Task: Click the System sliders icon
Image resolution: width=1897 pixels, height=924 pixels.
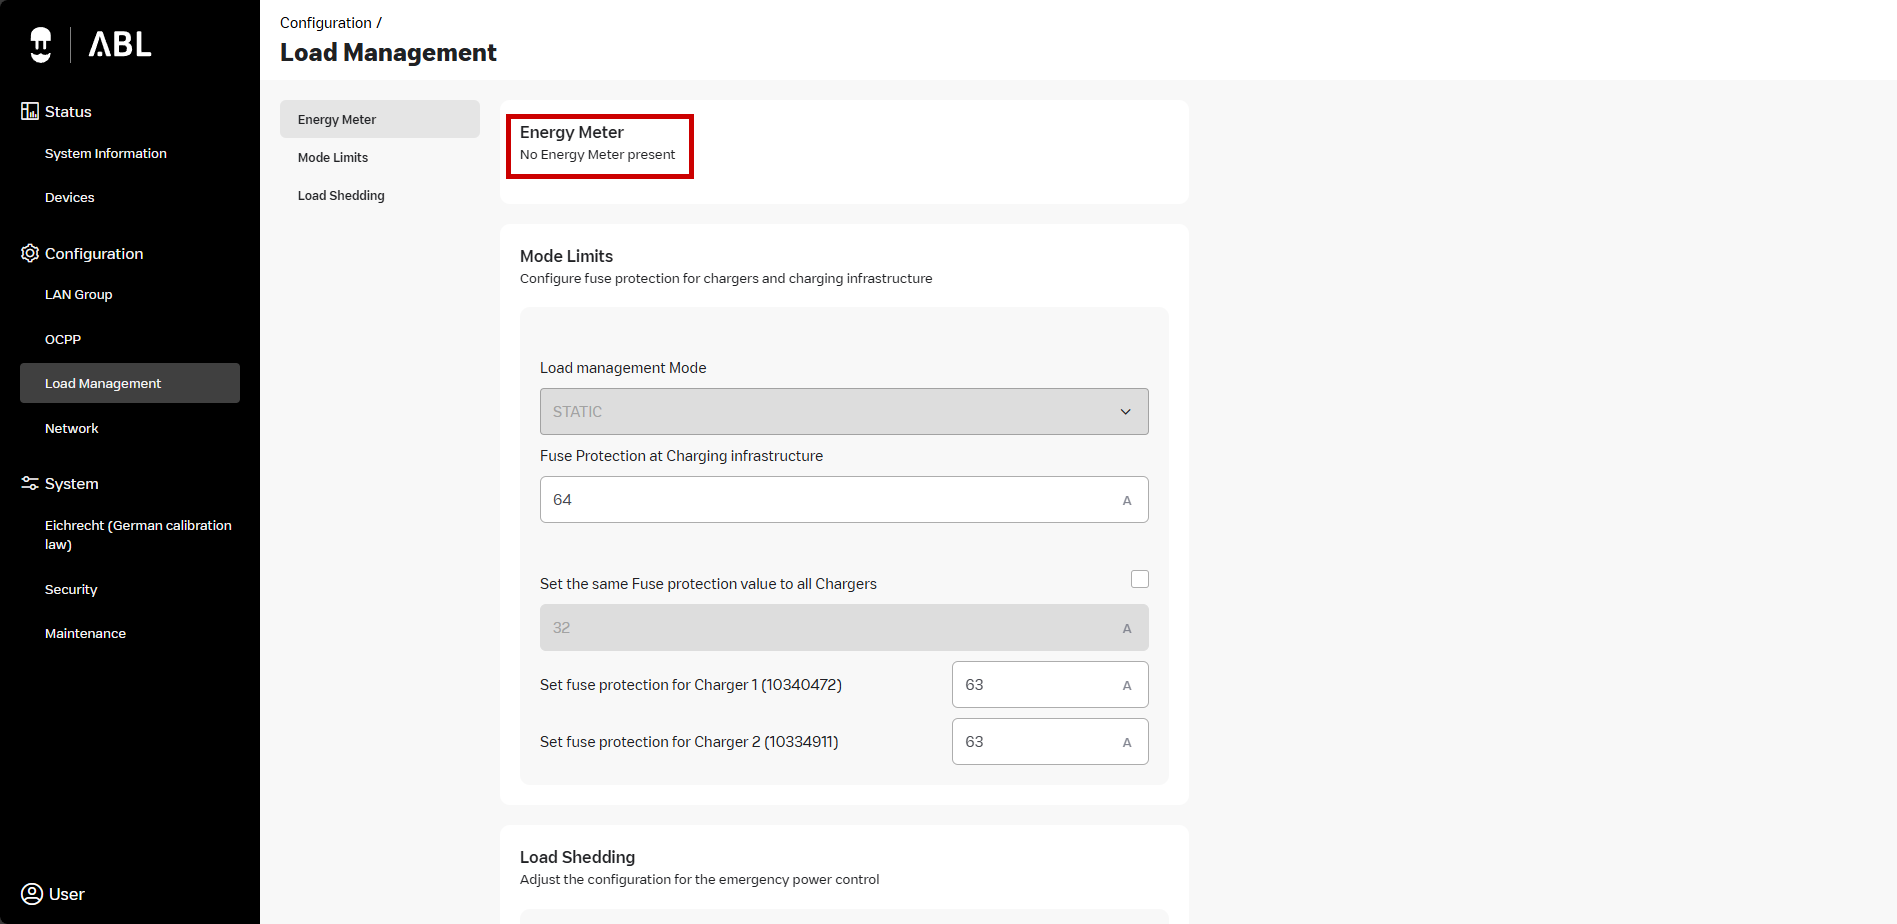Action: click(x=30, y=483)
